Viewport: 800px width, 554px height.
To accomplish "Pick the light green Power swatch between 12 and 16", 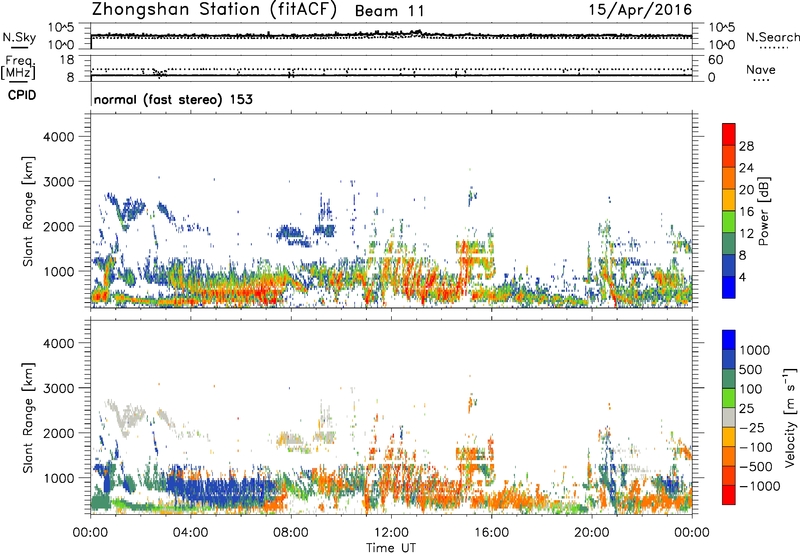I will tap(729, 221).
